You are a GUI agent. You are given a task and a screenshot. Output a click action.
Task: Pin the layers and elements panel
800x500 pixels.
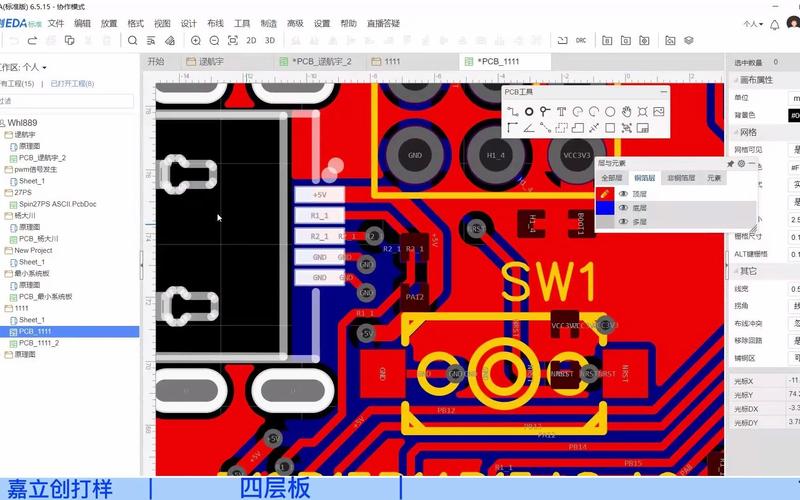[x=730, y=163]
